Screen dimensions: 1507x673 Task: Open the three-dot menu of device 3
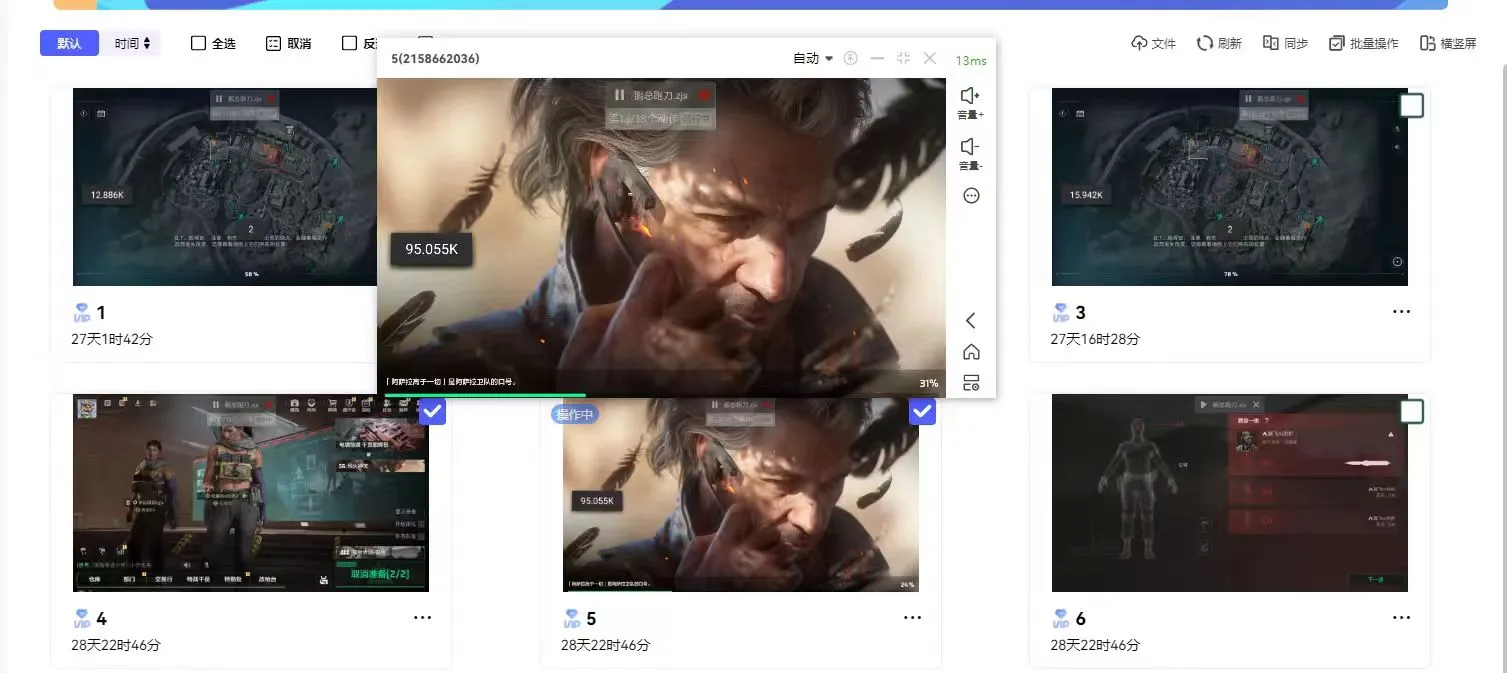1401,312
